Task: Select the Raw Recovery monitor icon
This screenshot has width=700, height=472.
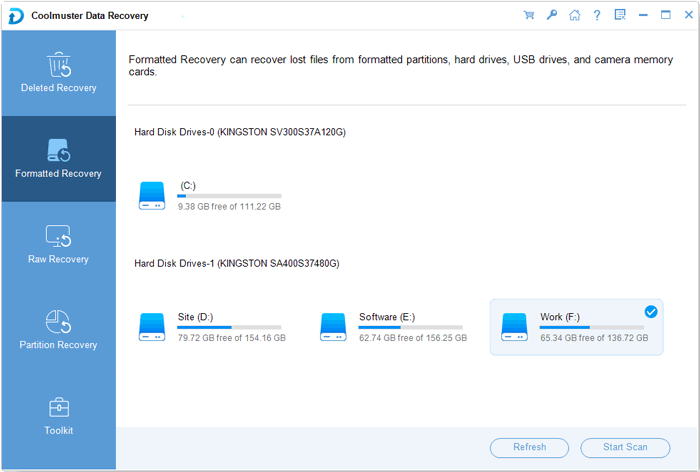Action: [58, 236]
